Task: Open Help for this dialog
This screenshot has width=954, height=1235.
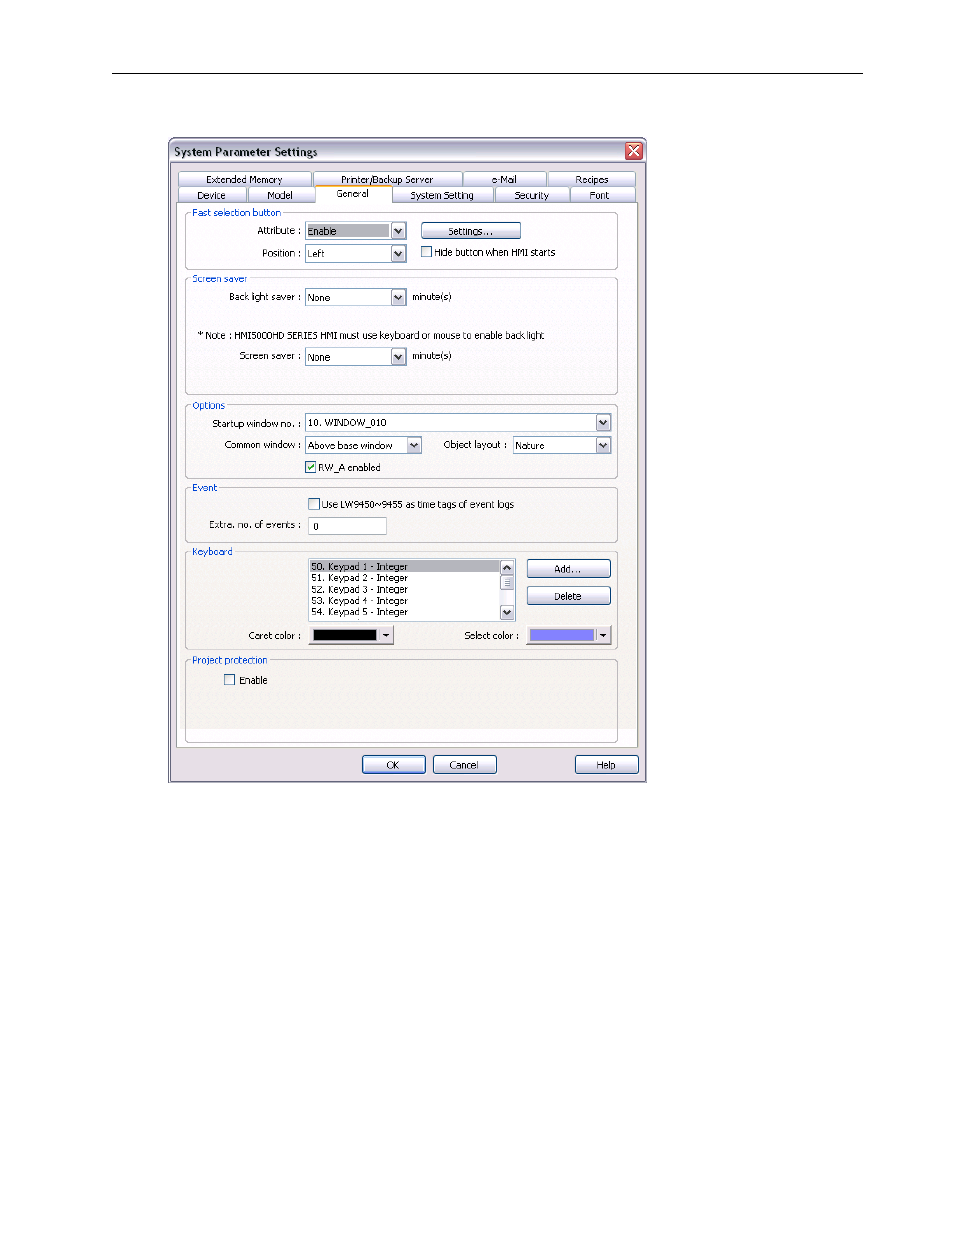Action: (x=606, y=765)
